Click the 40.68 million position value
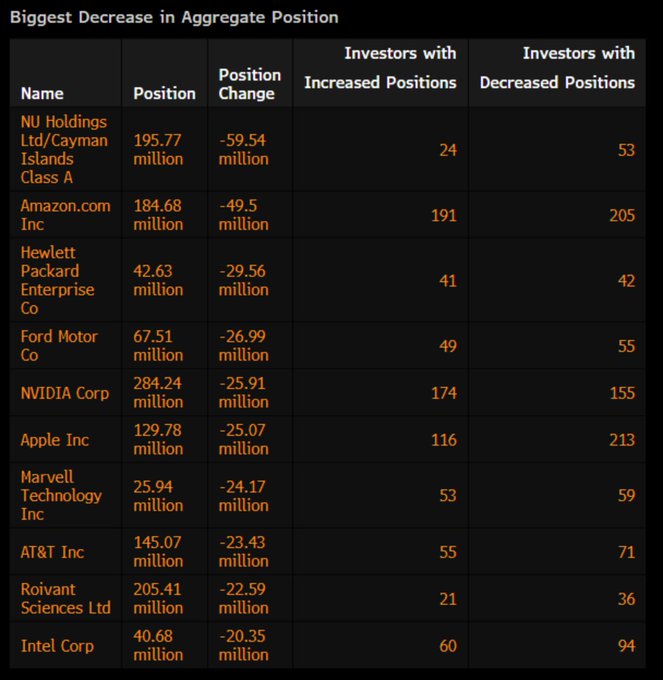 coord(158,646)
